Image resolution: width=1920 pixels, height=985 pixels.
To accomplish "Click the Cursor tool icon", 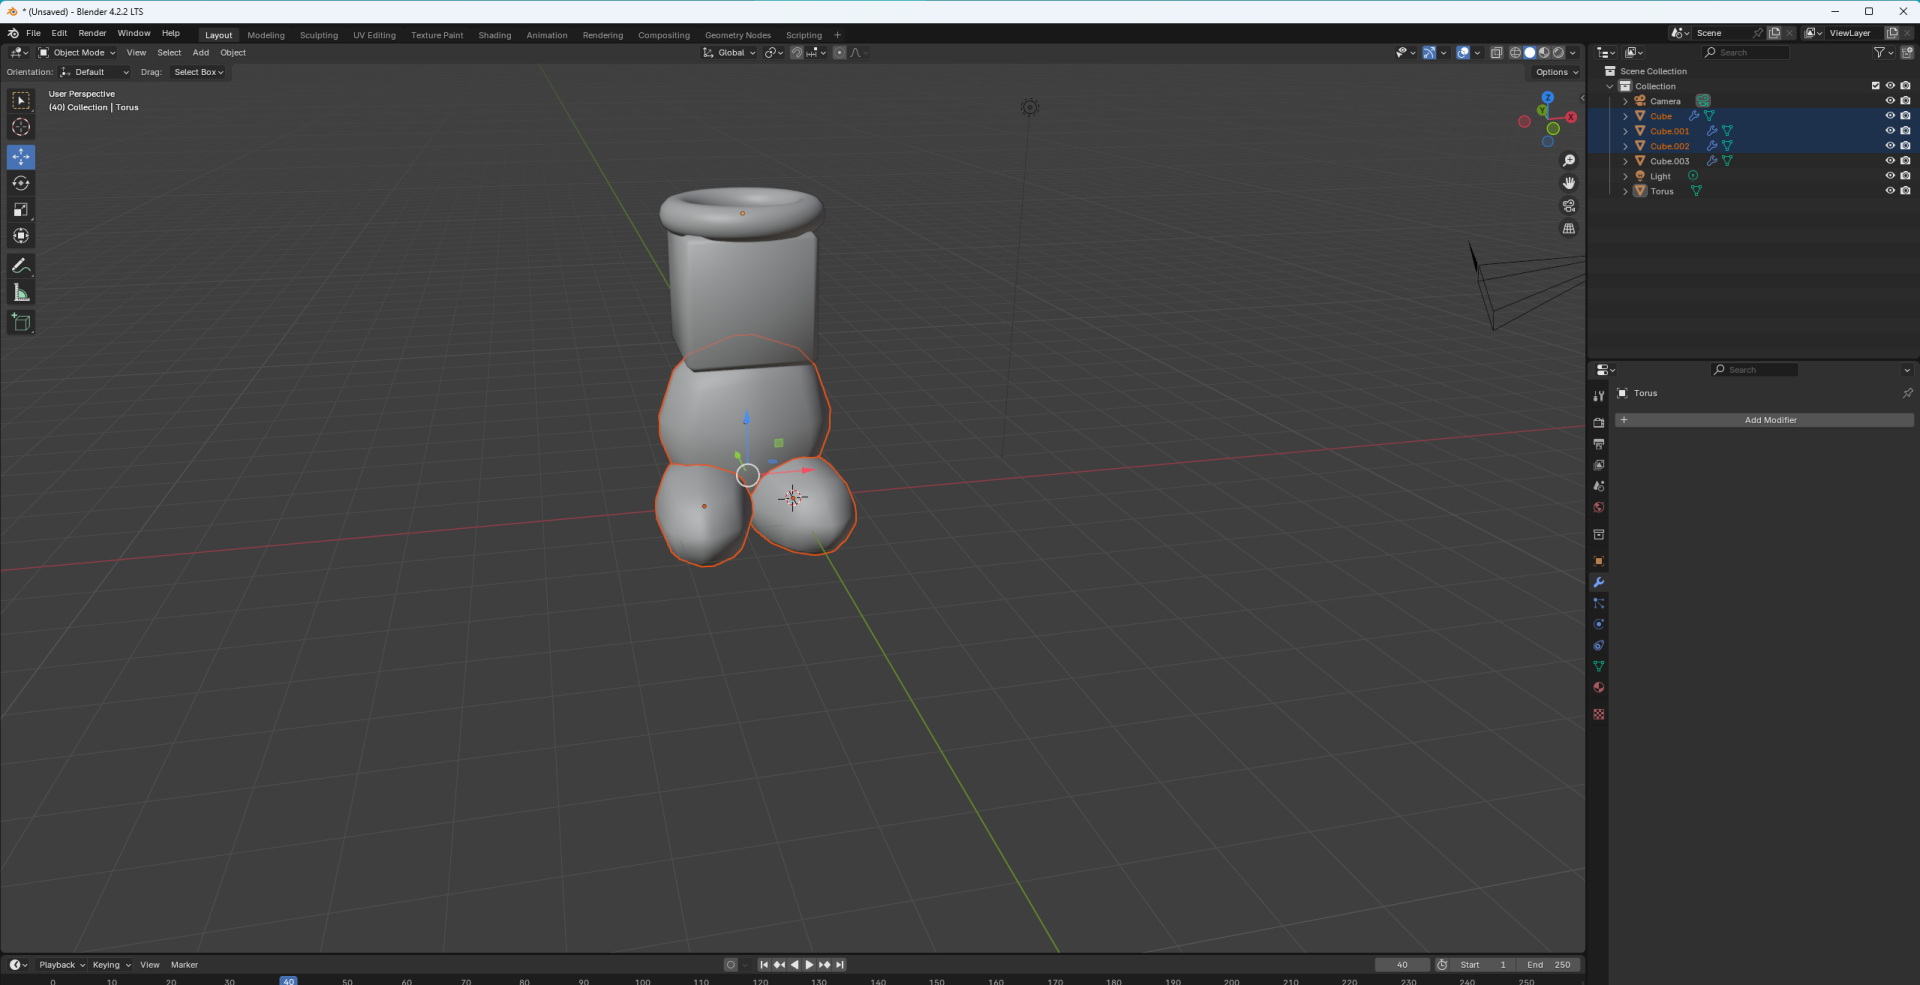I will coord(21,127).
